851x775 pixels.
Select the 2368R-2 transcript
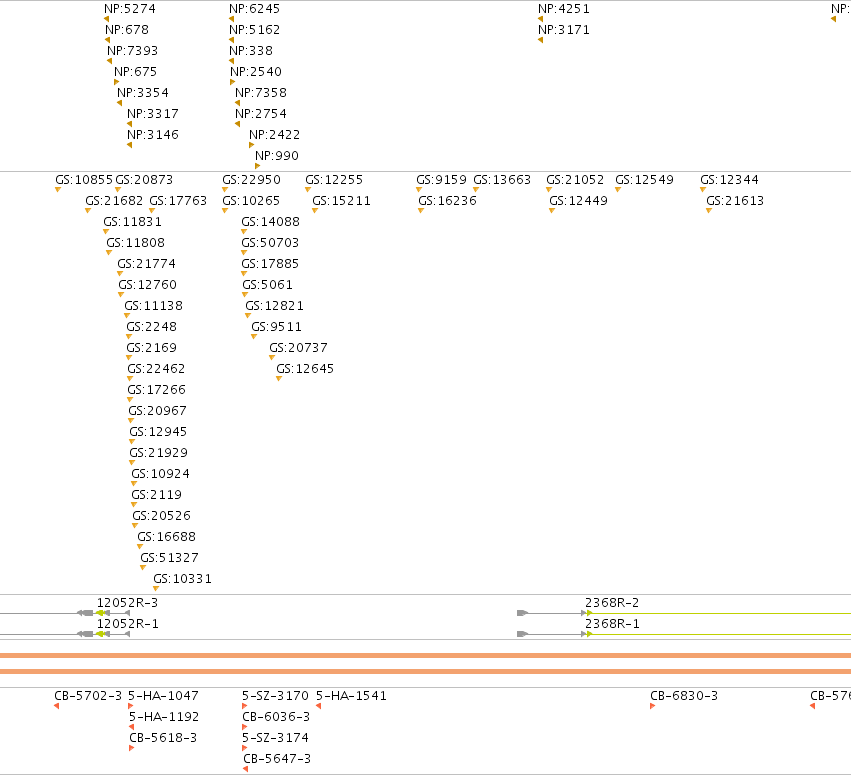coord(612,603)
